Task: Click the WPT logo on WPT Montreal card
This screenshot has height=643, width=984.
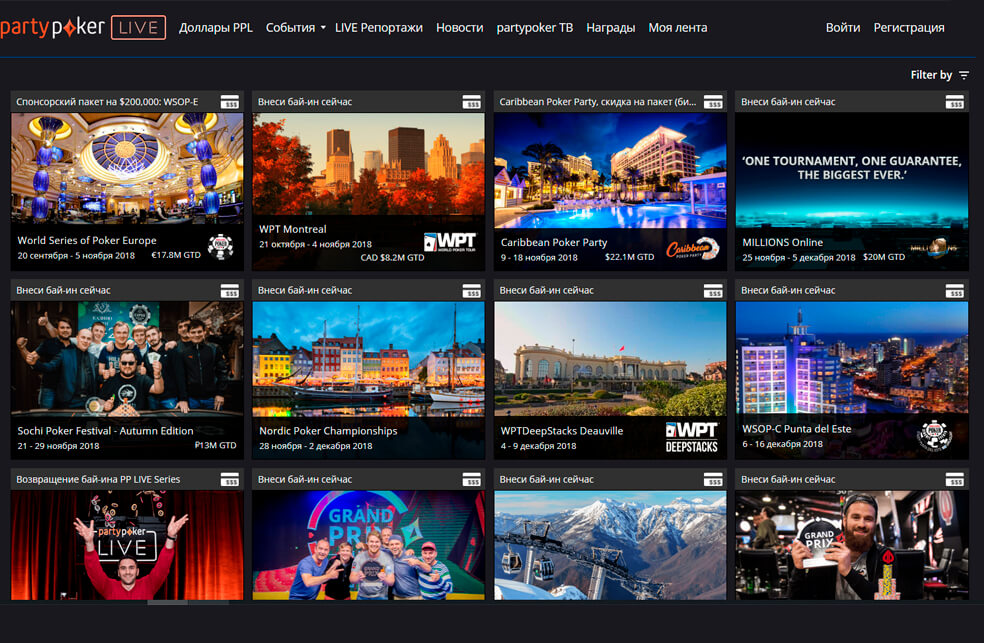Action: [x=450, y=242]
